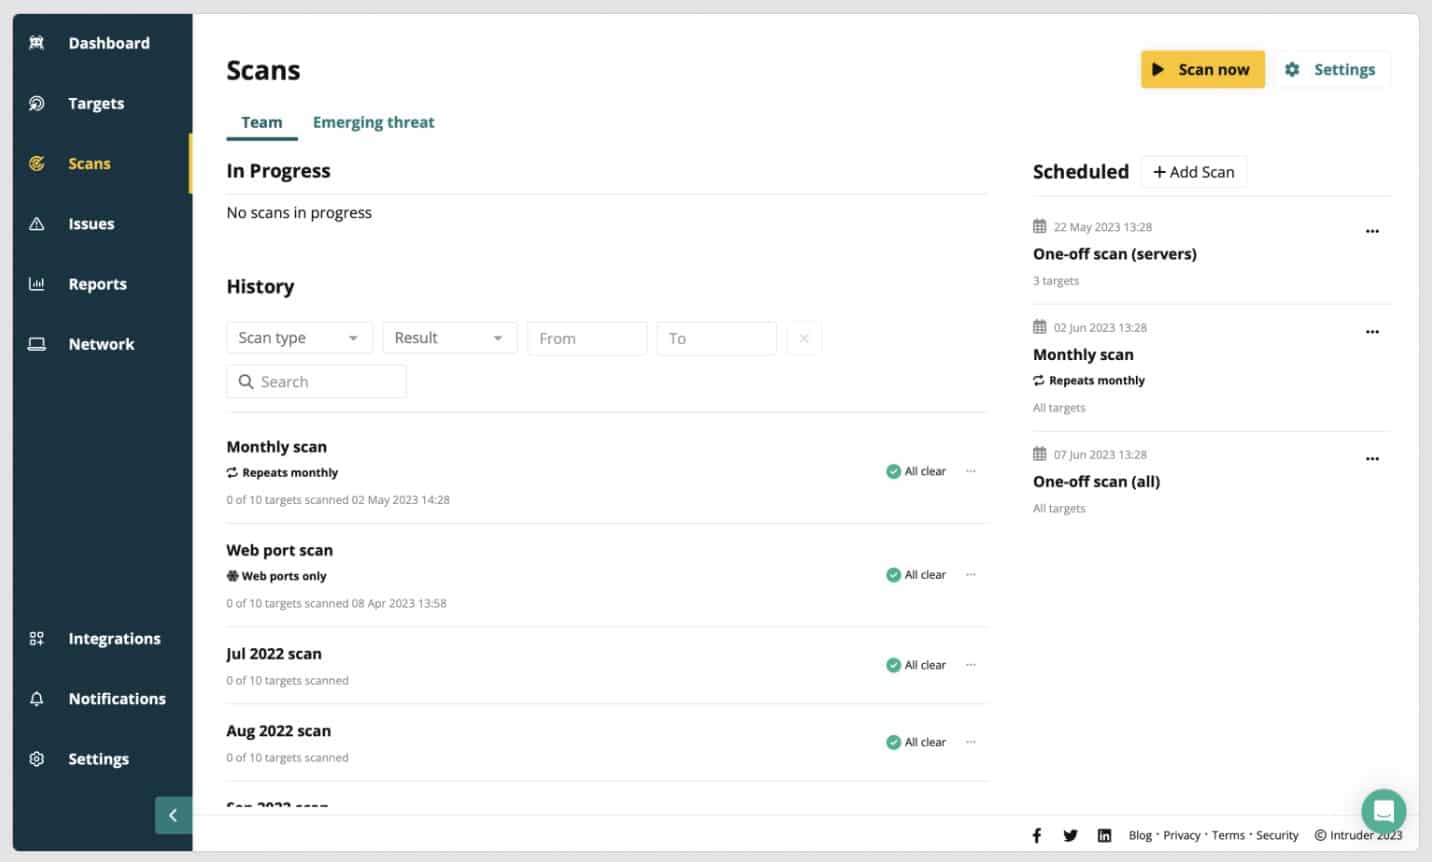Open the Network section
This screenshot has height=862, width=1432.
tap(101, 344)
